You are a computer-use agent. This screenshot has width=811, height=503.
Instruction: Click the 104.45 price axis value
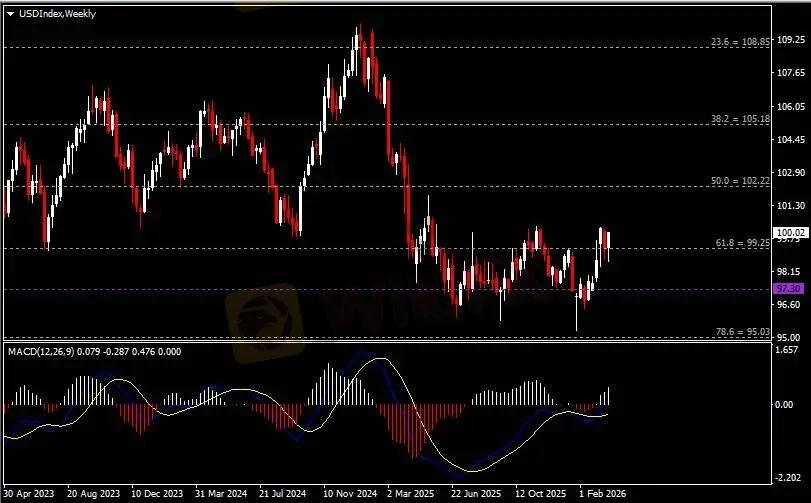[791, 140]
